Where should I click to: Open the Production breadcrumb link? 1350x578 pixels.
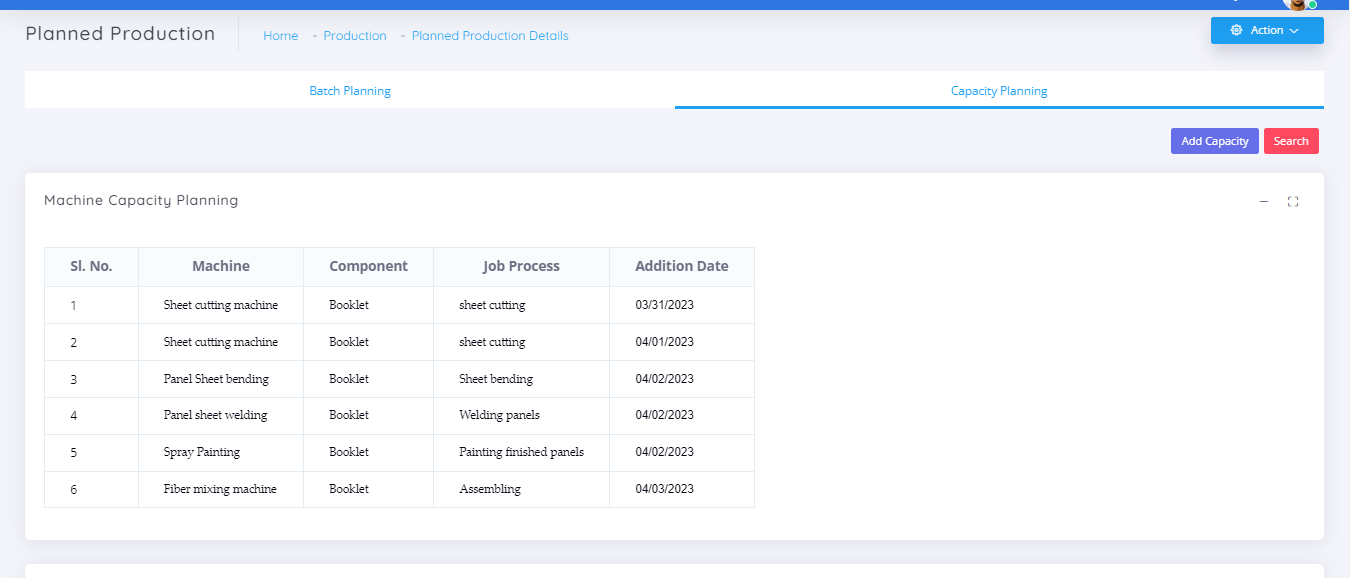(x=355, y=35)
